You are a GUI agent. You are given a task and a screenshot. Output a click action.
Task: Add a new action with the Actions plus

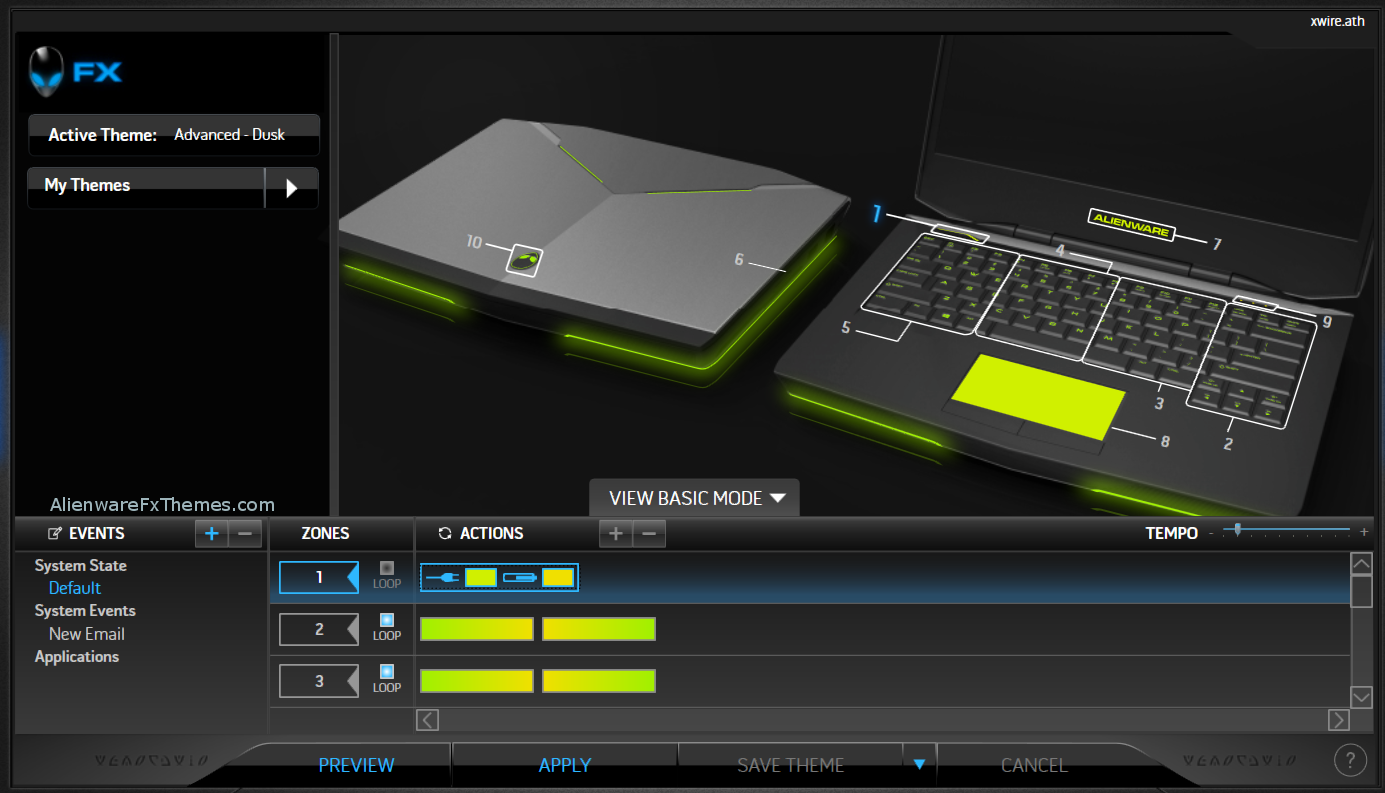(x=615, y=534)
